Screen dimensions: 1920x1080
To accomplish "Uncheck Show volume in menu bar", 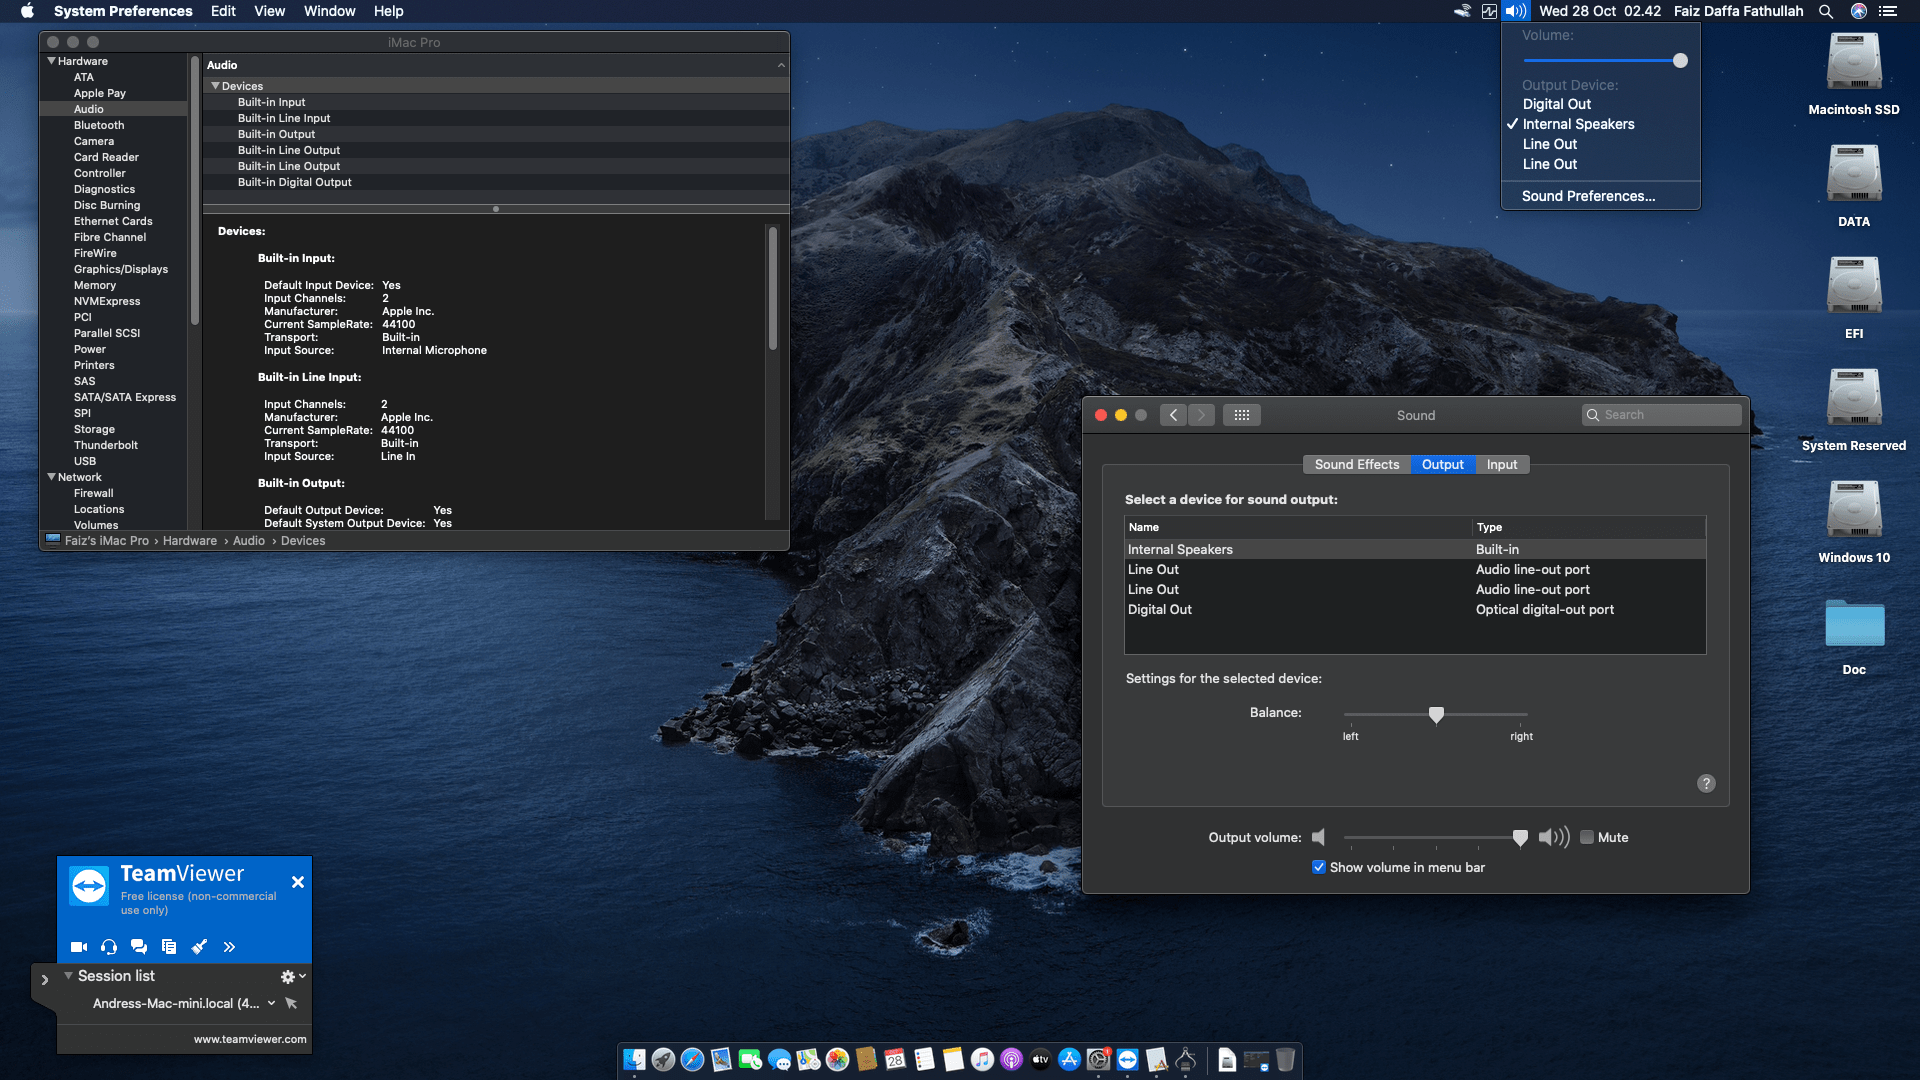I will [x=1319, y=868].
